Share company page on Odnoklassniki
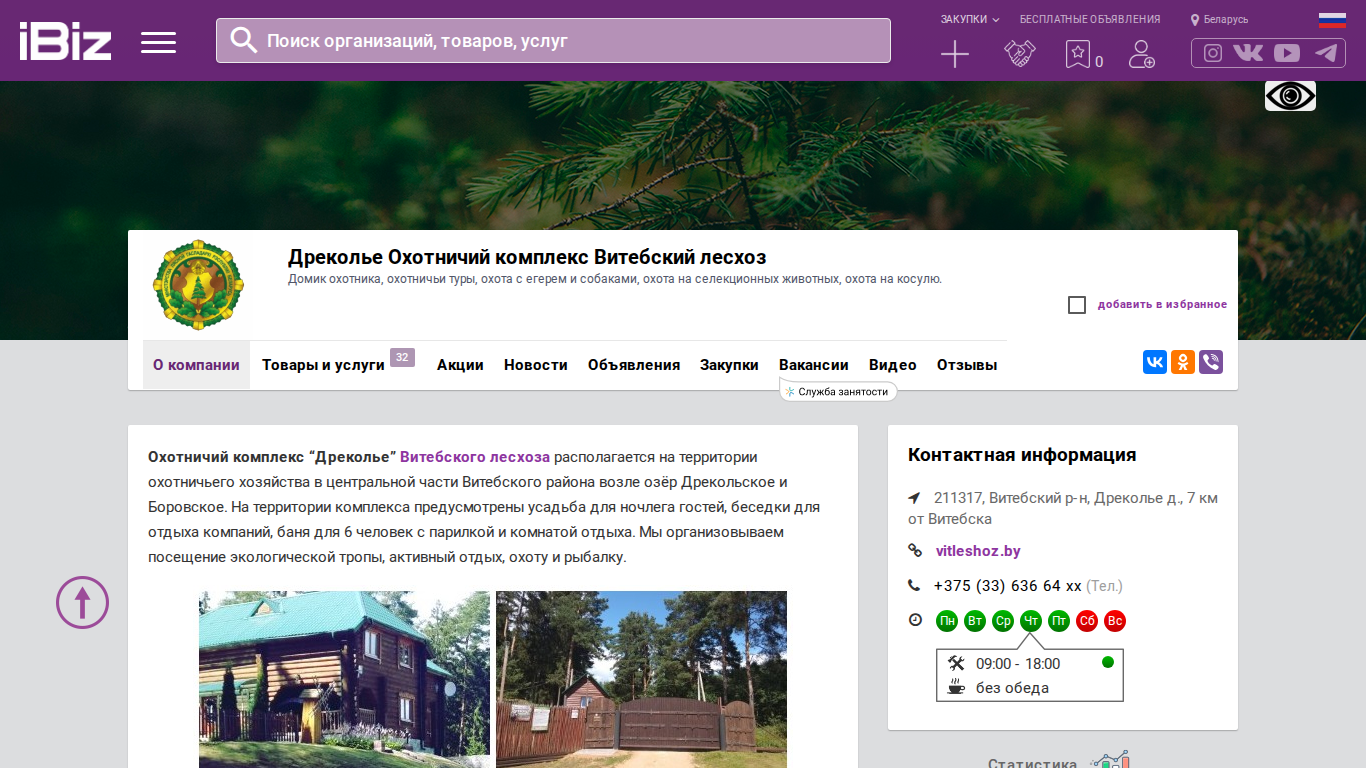The height and width of the screenshot is (768, 1366). pos(1183,362)
